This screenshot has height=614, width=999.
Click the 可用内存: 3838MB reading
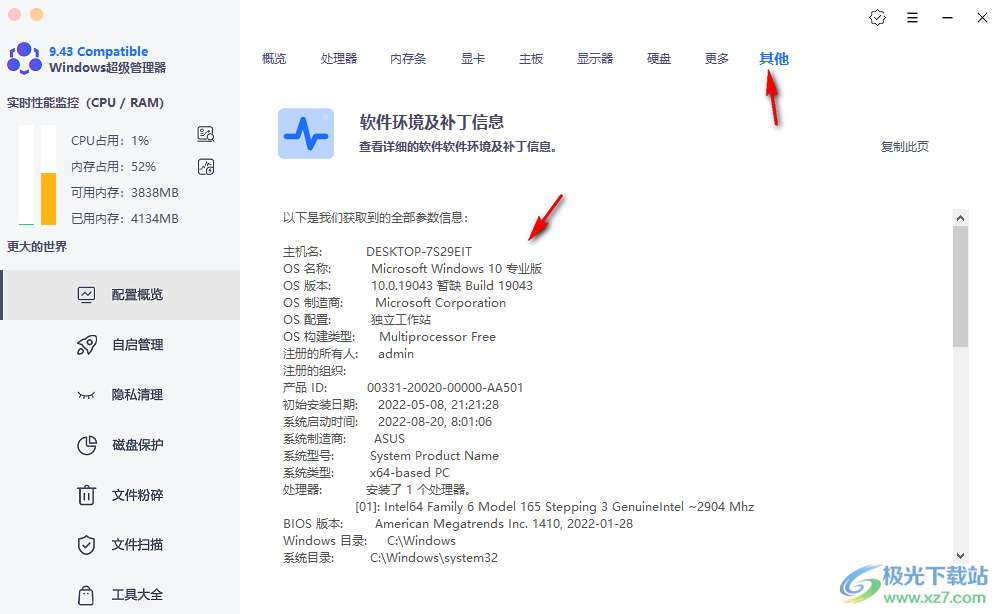click(x=125, y=192)
